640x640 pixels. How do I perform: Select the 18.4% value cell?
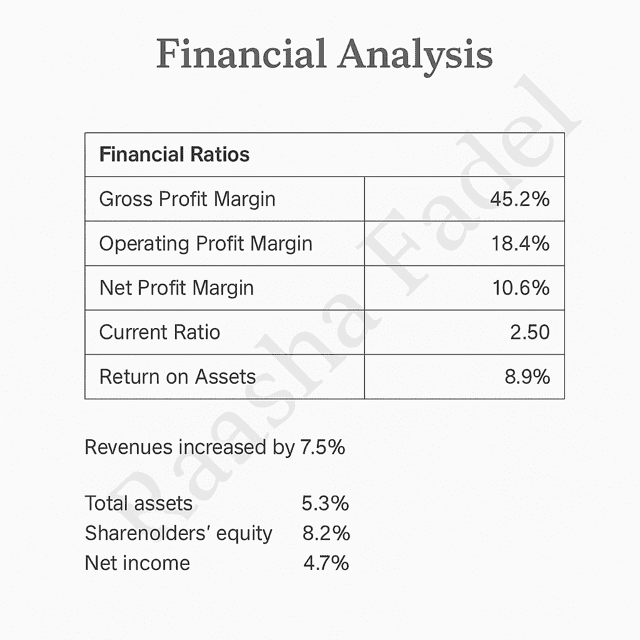point(520,244)
